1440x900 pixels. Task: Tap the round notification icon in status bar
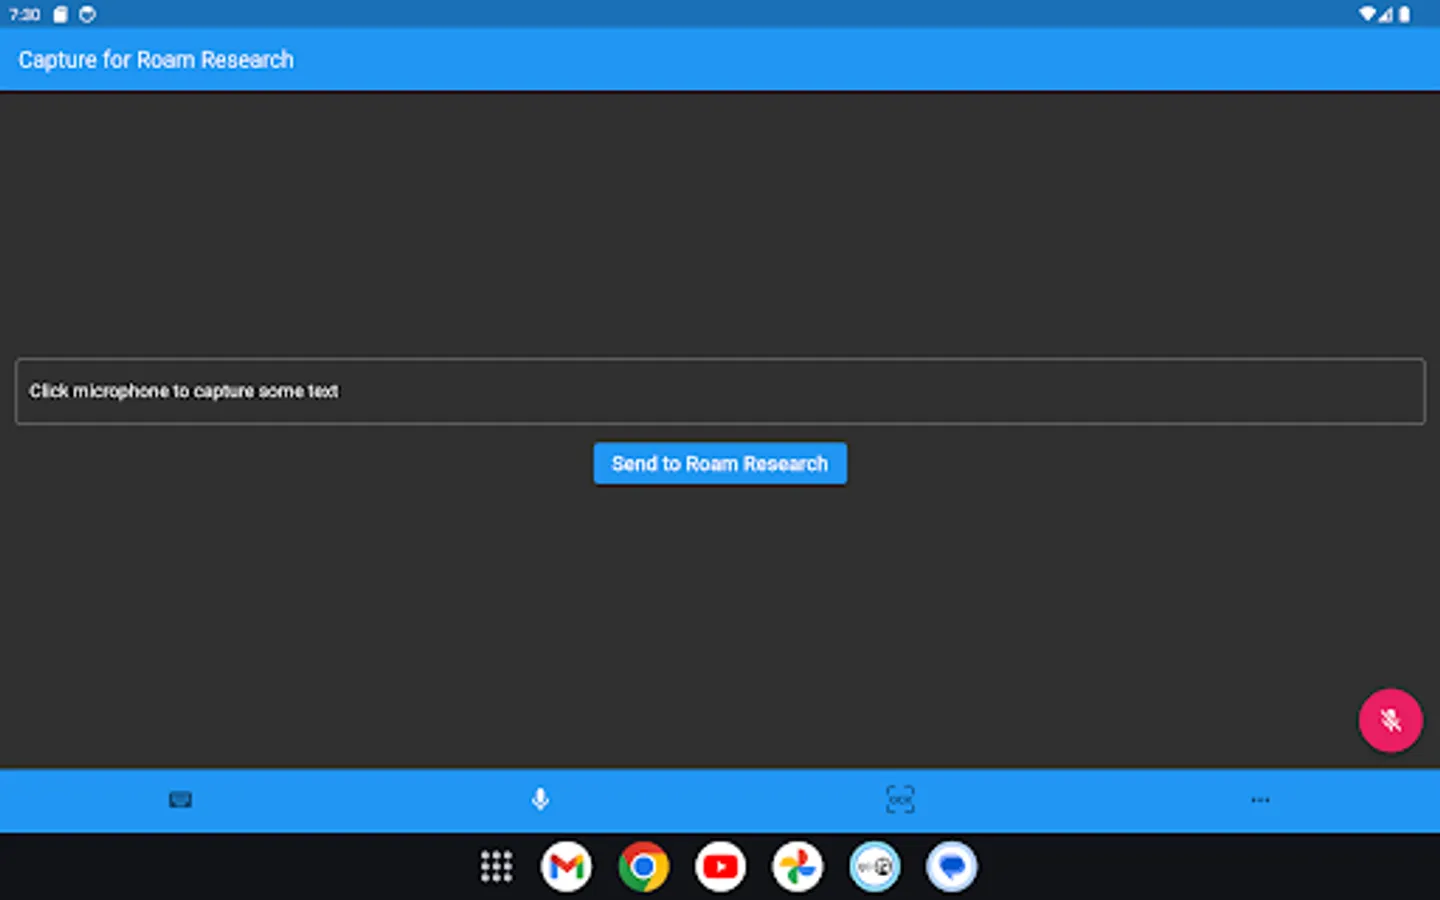[x=87, y=14]
